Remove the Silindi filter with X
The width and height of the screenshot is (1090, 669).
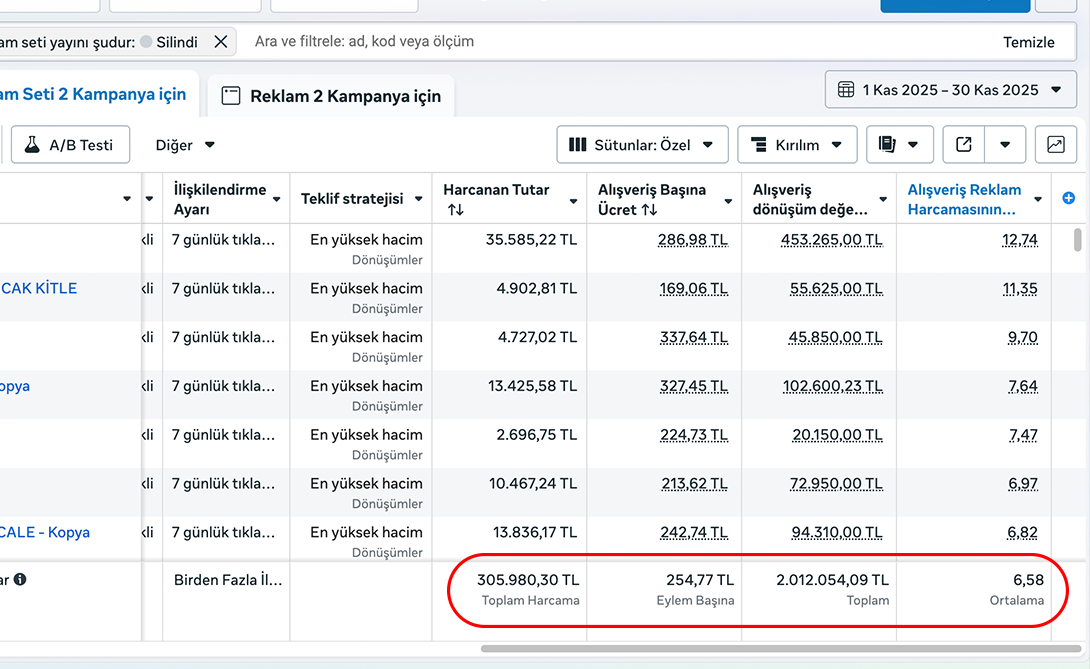pos(221,42)
